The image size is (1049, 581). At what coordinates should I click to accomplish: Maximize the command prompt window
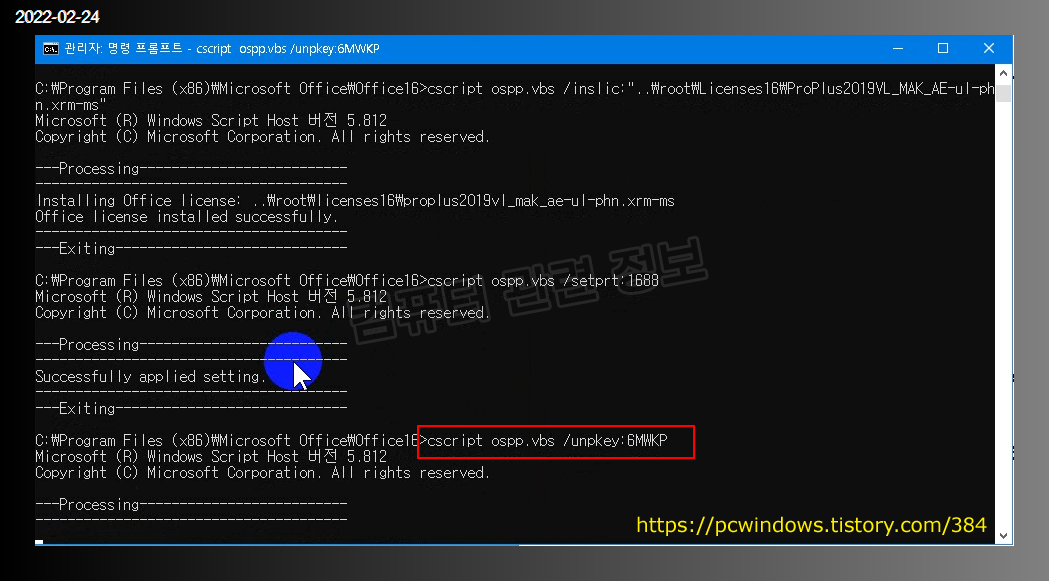pyautogui.click(x=943, y=49)
